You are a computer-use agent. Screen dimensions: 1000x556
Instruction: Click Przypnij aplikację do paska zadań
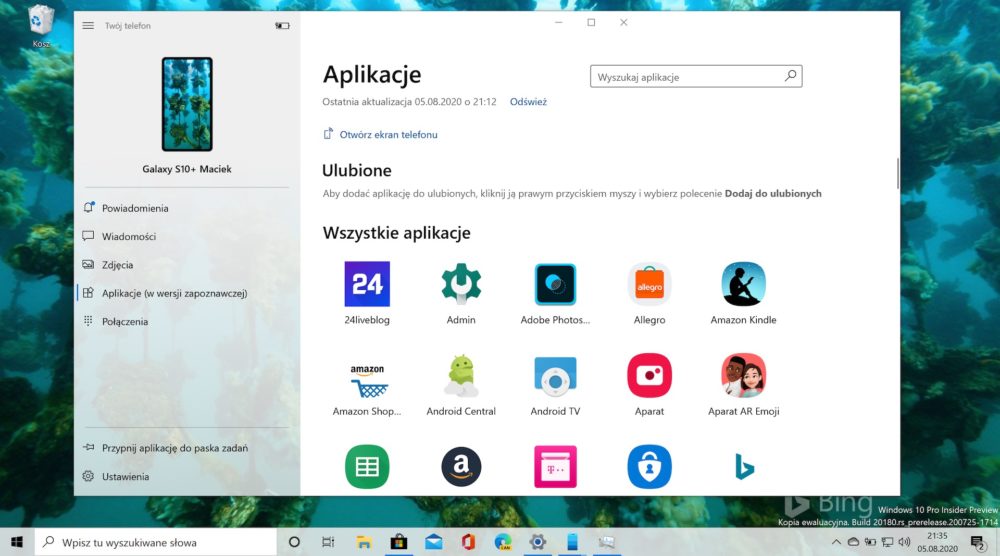175,448
